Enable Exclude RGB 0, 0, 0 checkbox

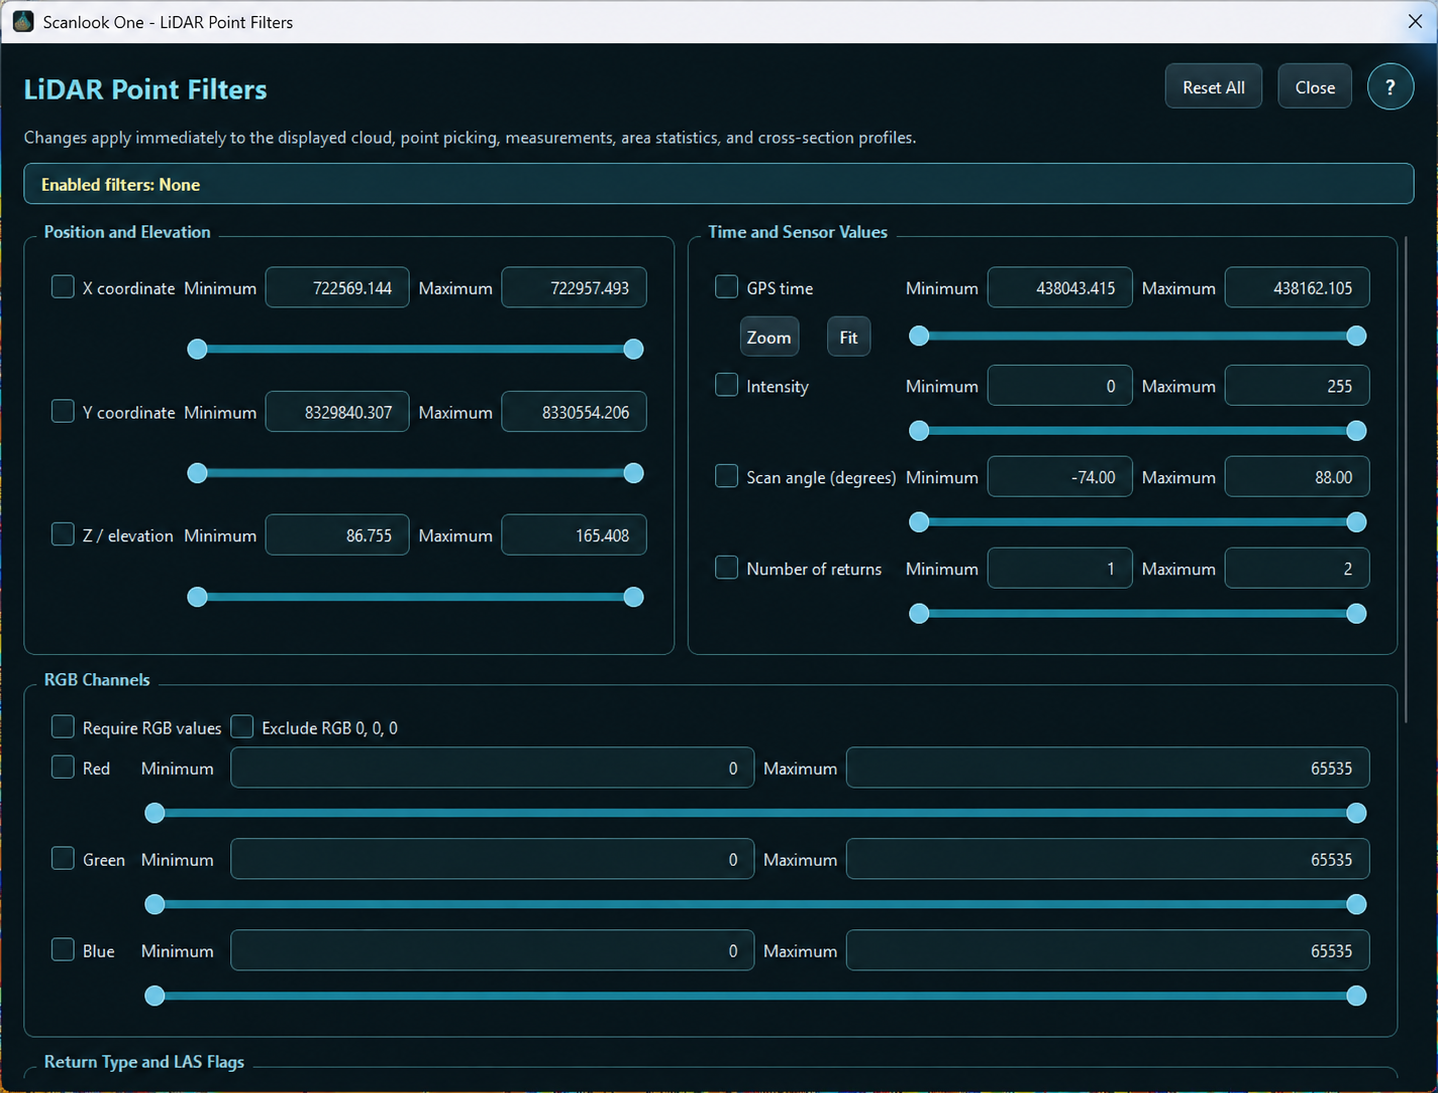coord(242,726)
